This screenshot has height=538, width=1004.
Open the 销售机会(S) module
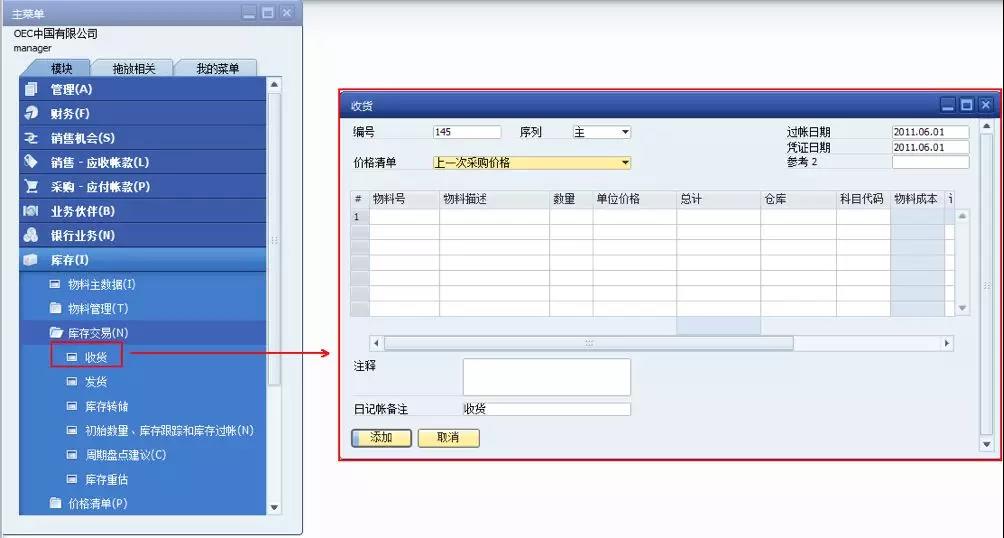[143, 138]
